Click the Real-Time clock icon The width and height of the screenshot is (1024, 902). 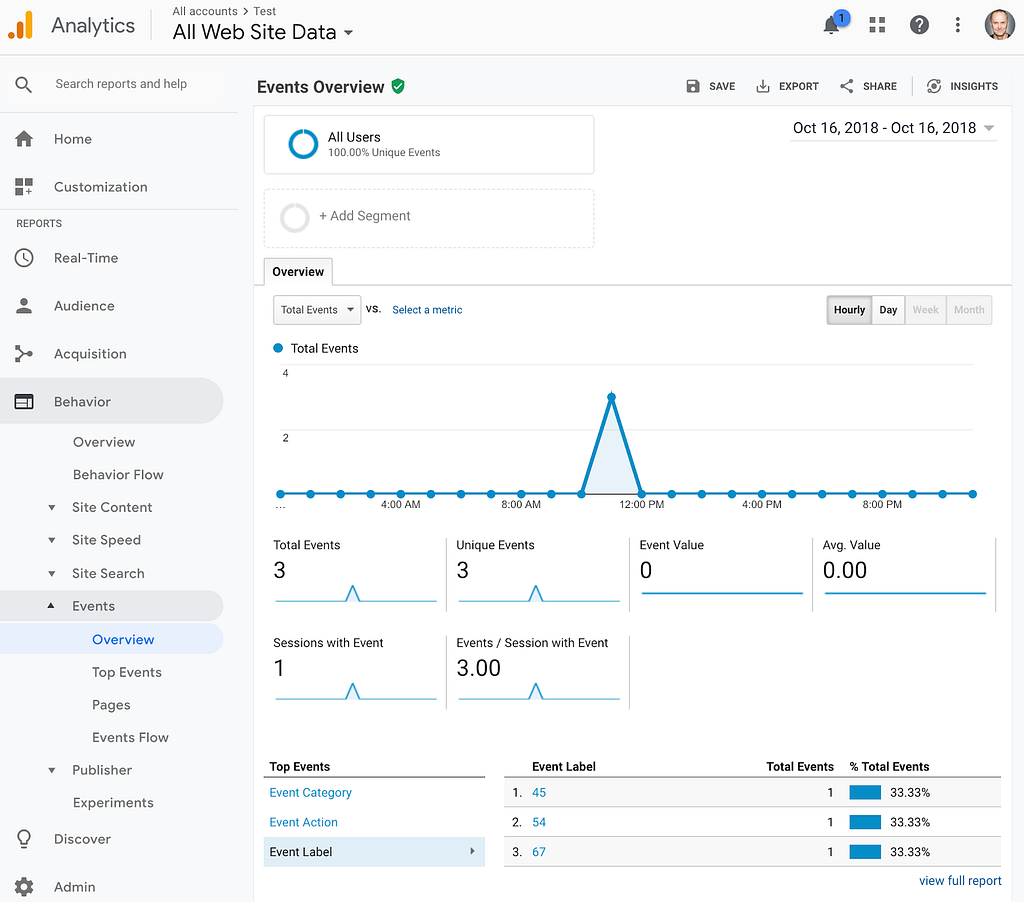(24, 258)
